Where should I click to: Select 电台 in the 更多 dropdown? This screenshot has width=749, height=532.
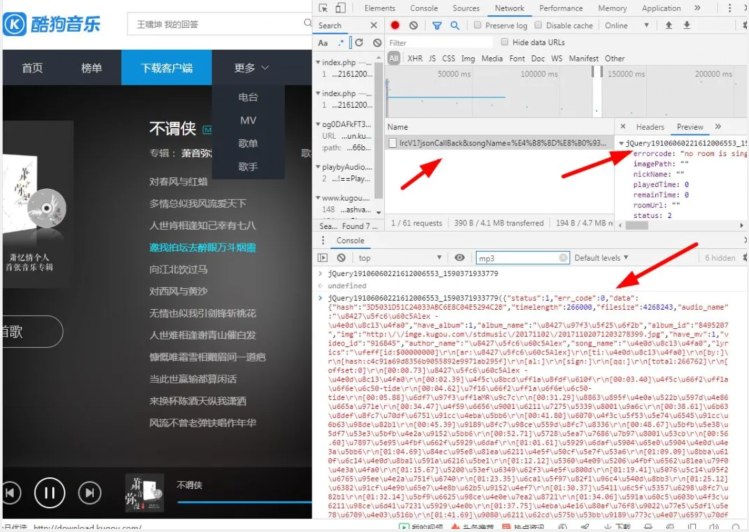248,97
